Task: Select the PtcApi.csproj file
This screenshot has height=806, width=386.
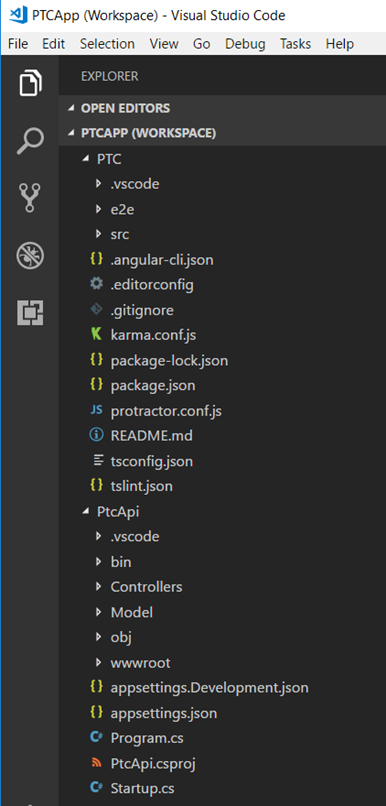Action: click(153, 763)
